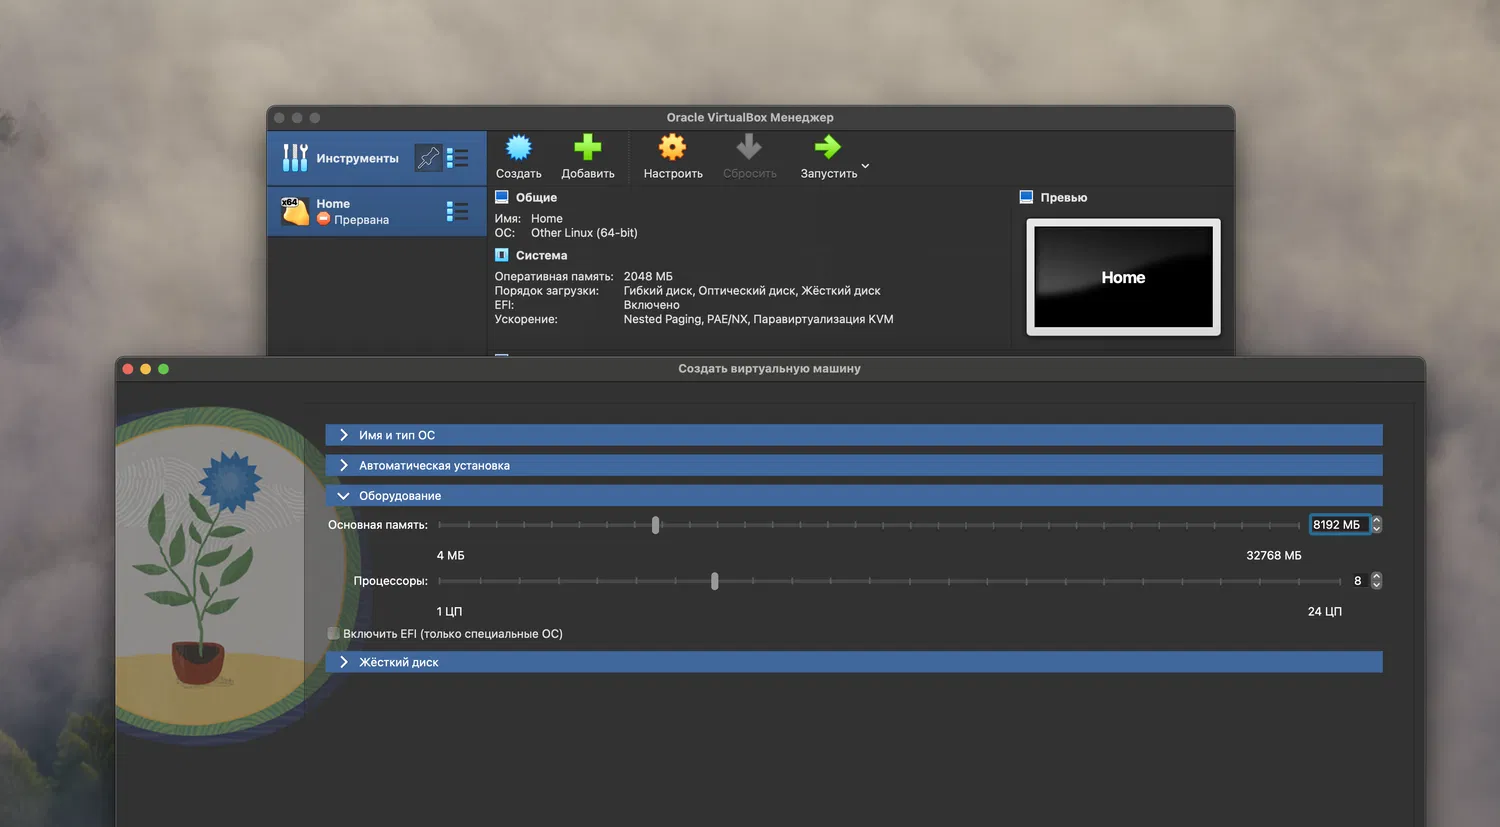Click the Home preview thumbnail

pos(1123,277)
